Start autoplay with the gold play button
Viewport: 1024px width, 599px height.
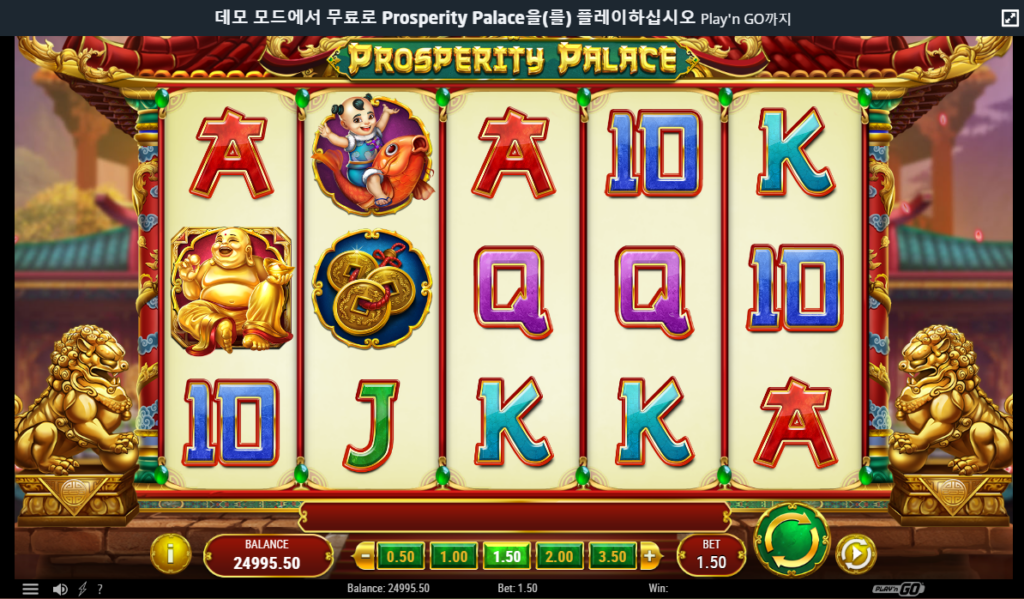pos(856,554)
